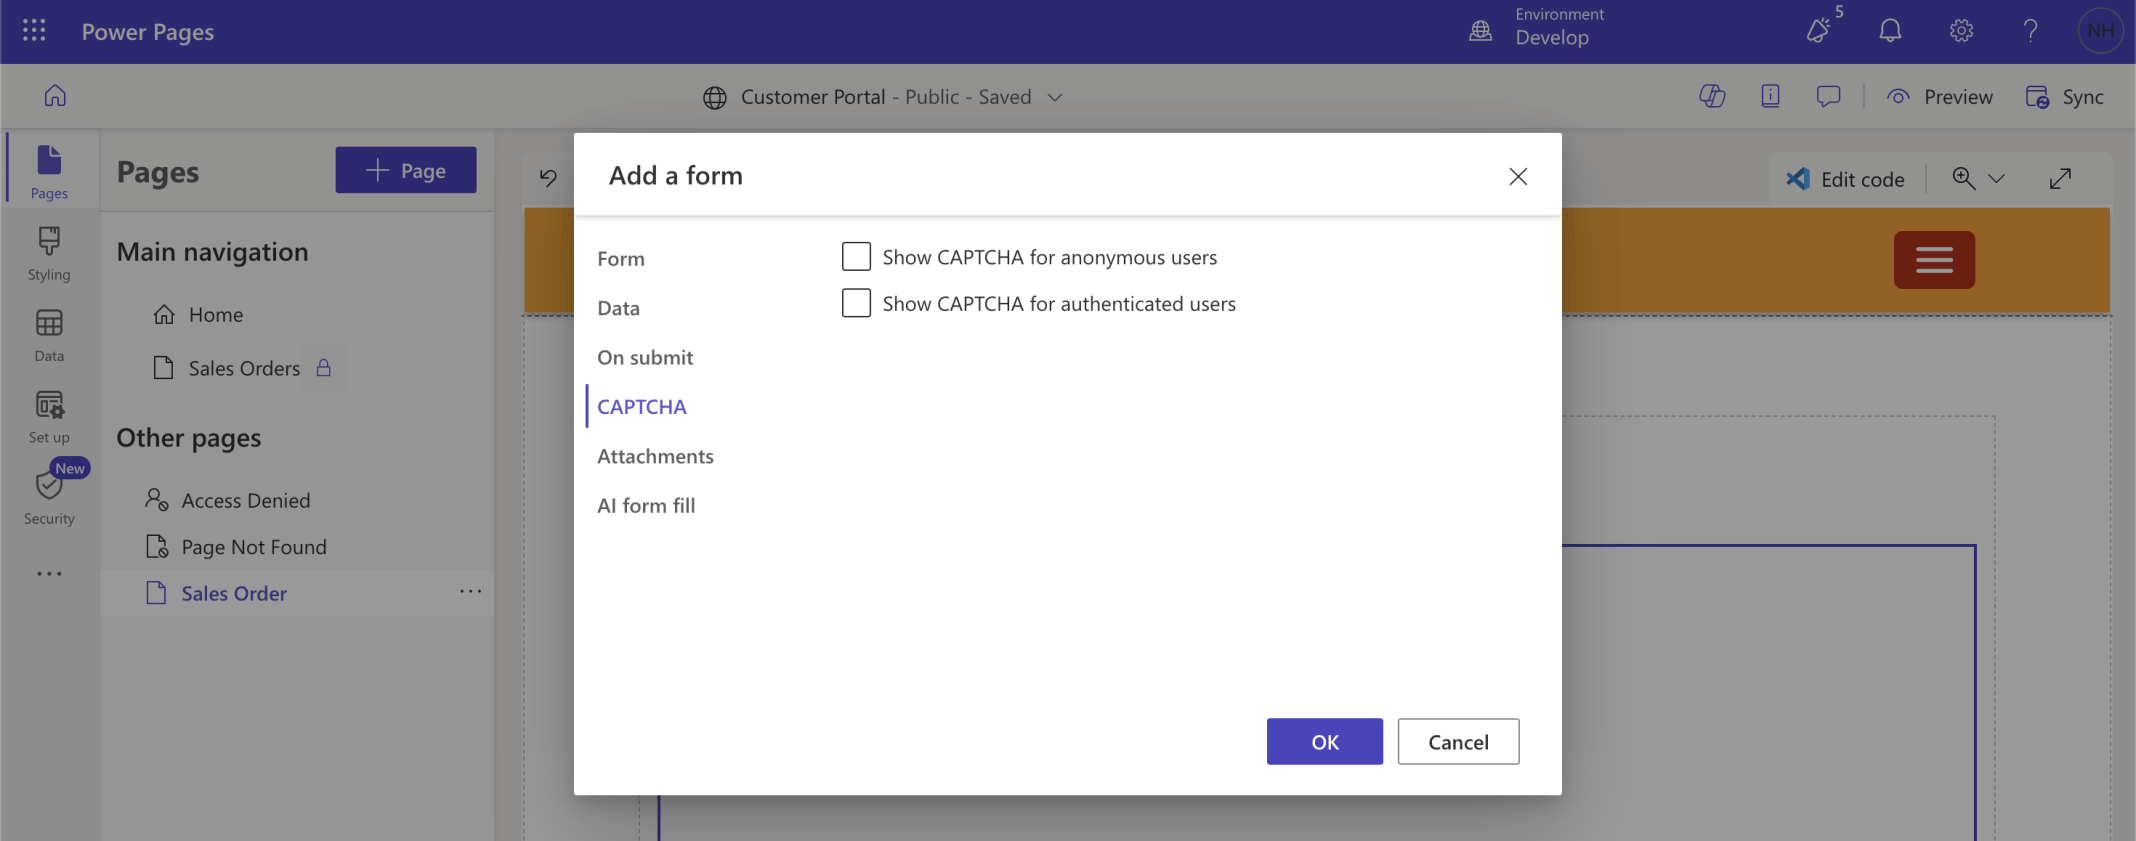Expand the zoom level dropdown
Viewport: 2136px width, 841px height.
[x=1997, y=179]
